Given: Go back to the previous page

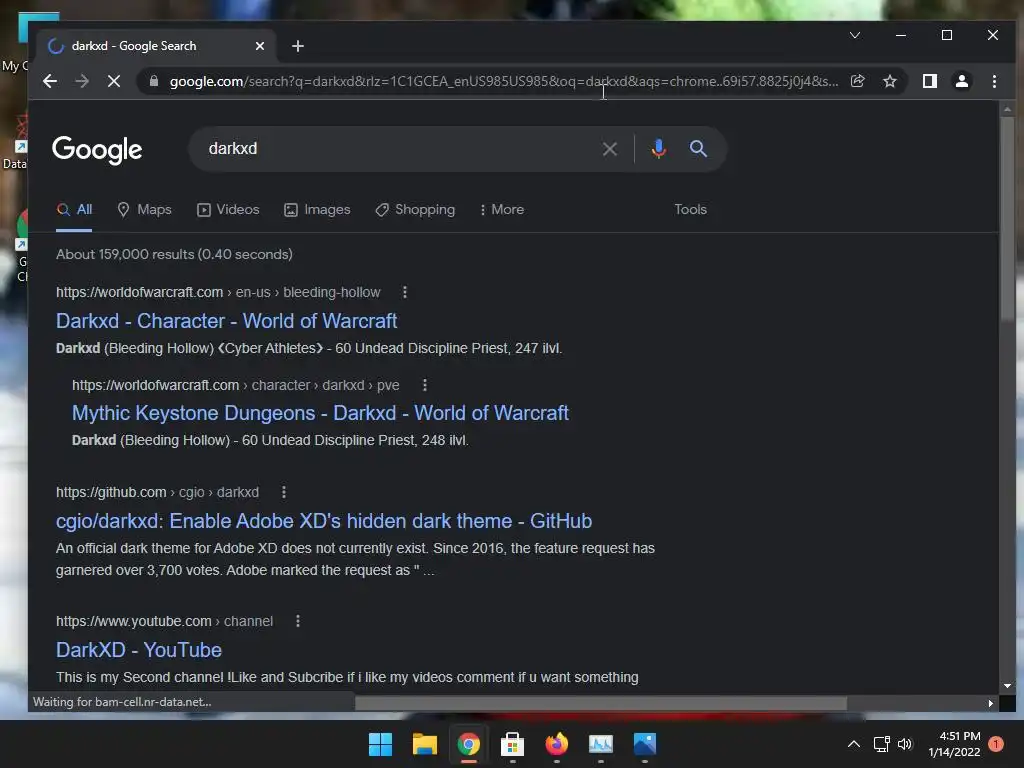Looking at the screenshot, I should (x=50, y=81).
